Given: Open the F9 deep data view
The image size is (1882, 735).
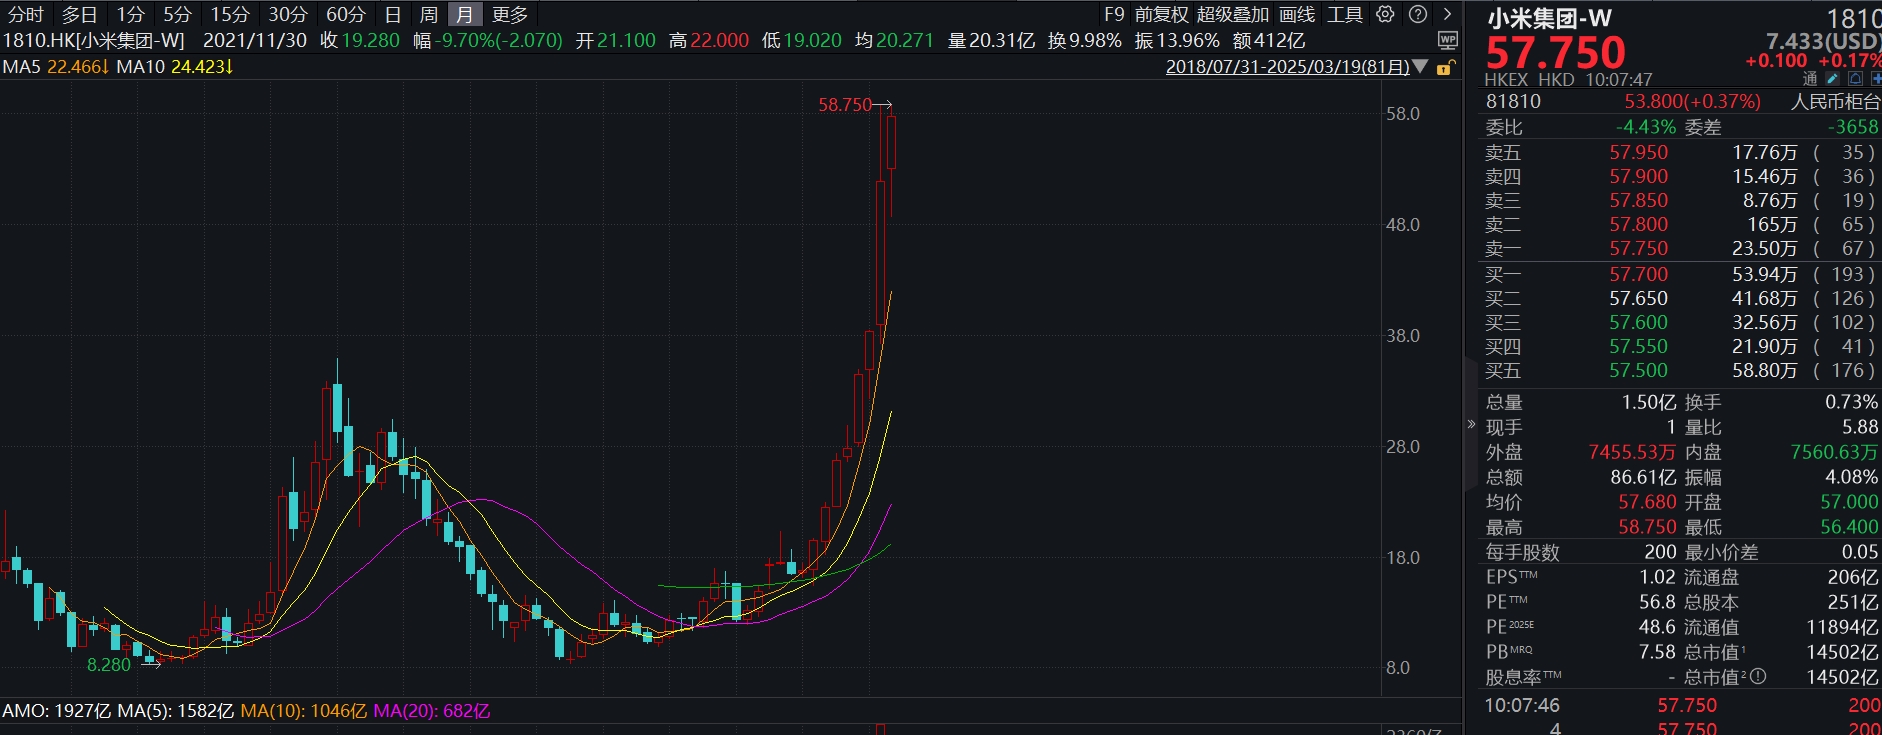Looking at the screenshot, I should (1114, 14).
